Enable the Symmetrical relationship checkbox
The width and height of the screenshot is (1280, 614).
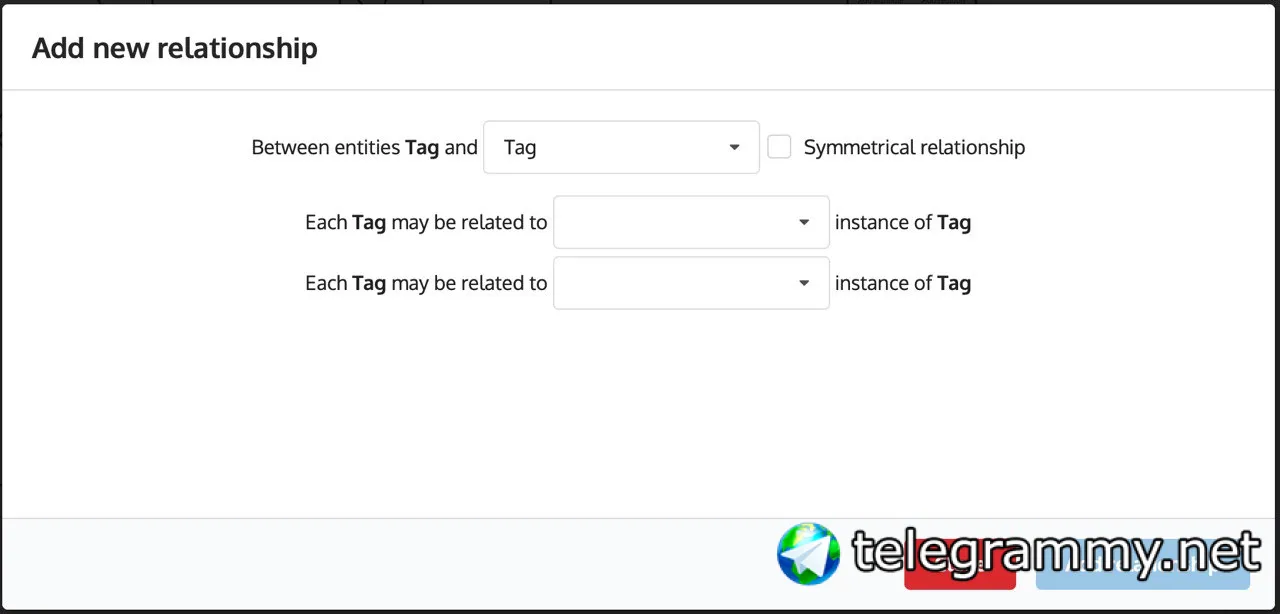click(779, 147)
